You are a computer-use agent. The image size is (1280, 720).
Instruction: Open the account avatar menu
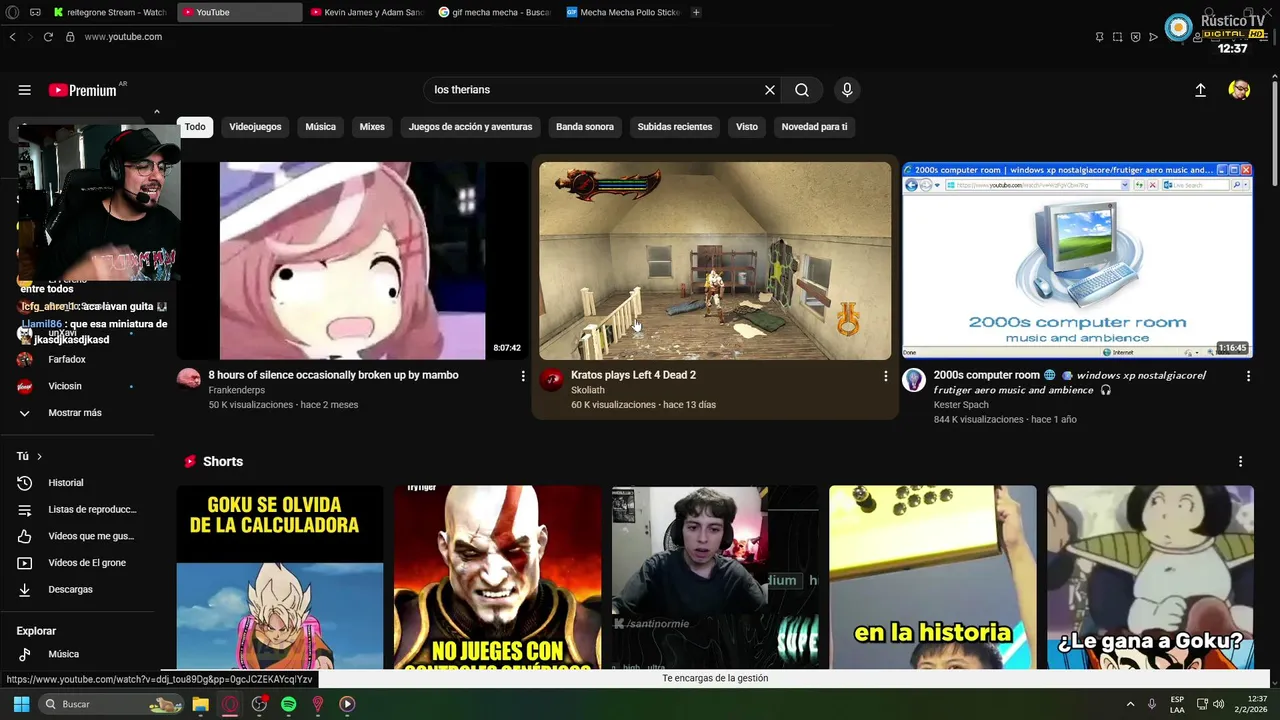pyautogui.click(x=1239, y=90)
